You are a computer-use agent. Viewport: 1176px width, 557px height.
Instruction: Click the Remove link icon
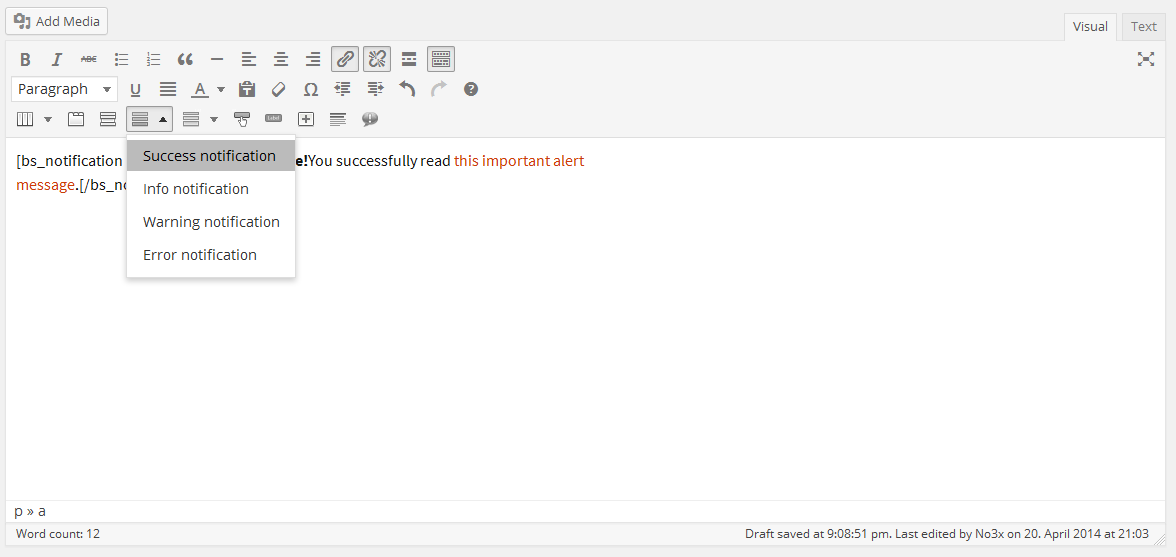tap(377, 59)
